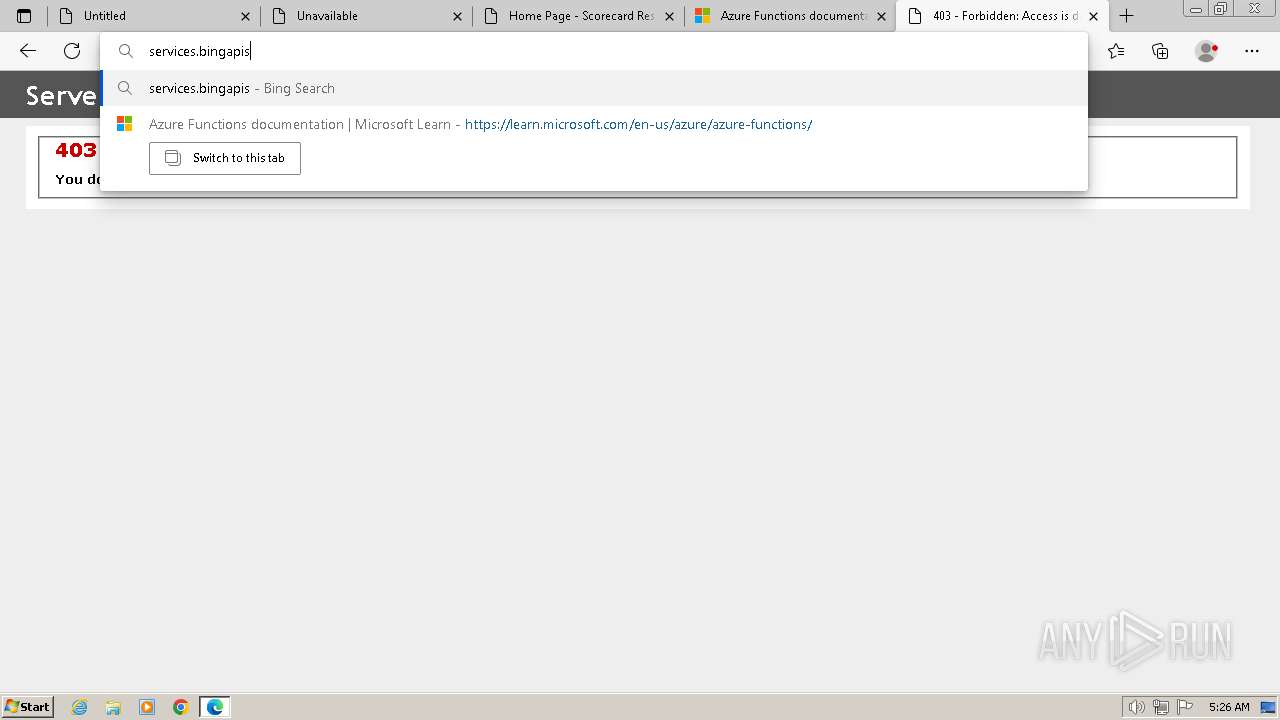This screenshot has height=720, width=1280.
Task: Open the tab actions menu icon
Action: click(24, 16)
